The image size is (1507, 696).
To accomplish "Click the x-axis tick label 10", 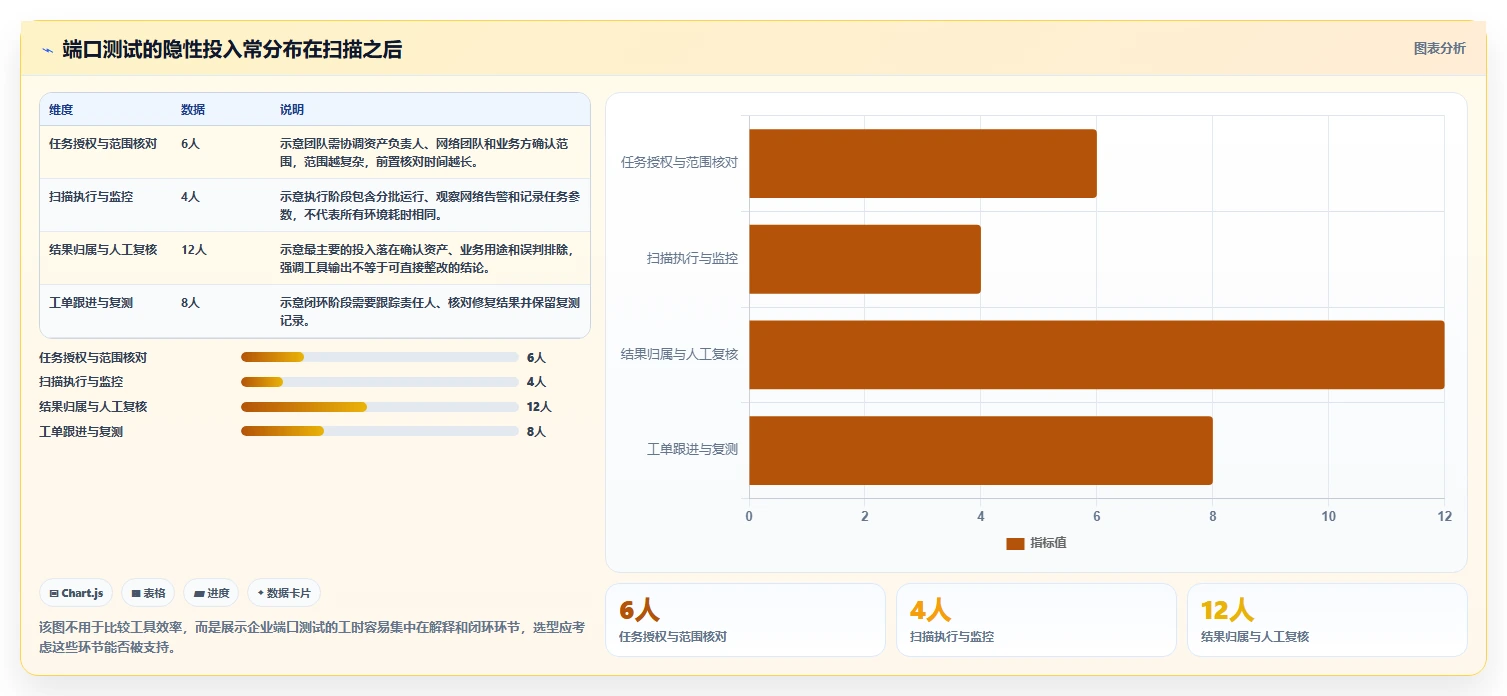I will [x=1328, y=516].
